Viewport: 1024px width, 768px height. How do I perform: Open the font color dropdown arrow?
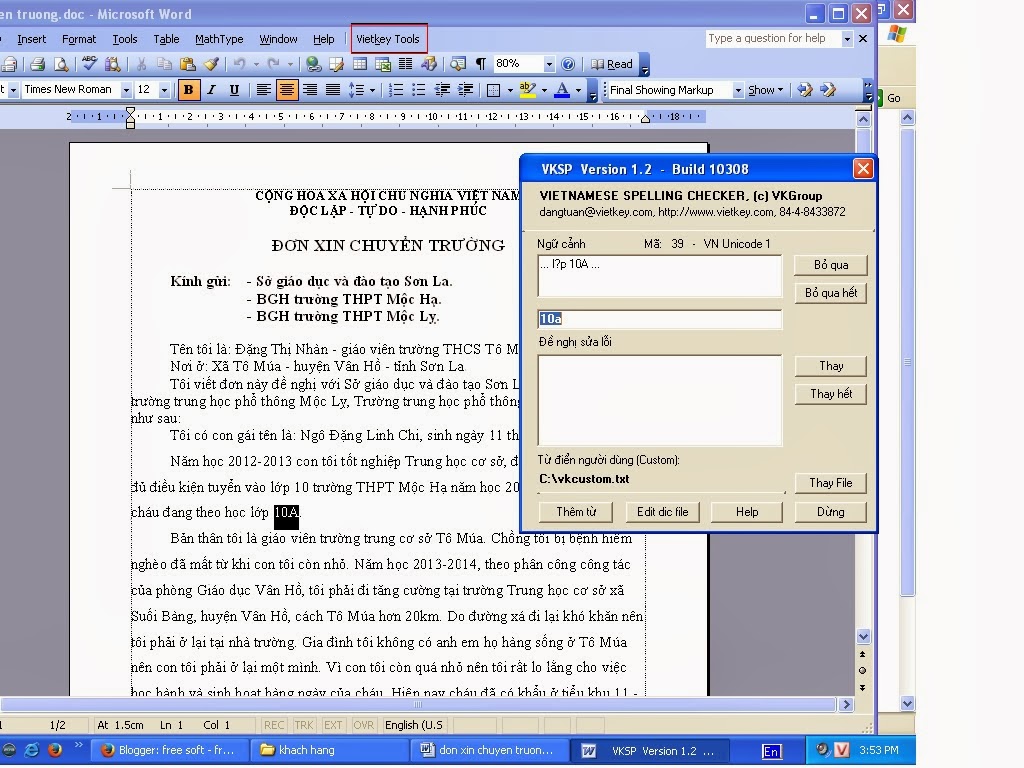[579, 90]
